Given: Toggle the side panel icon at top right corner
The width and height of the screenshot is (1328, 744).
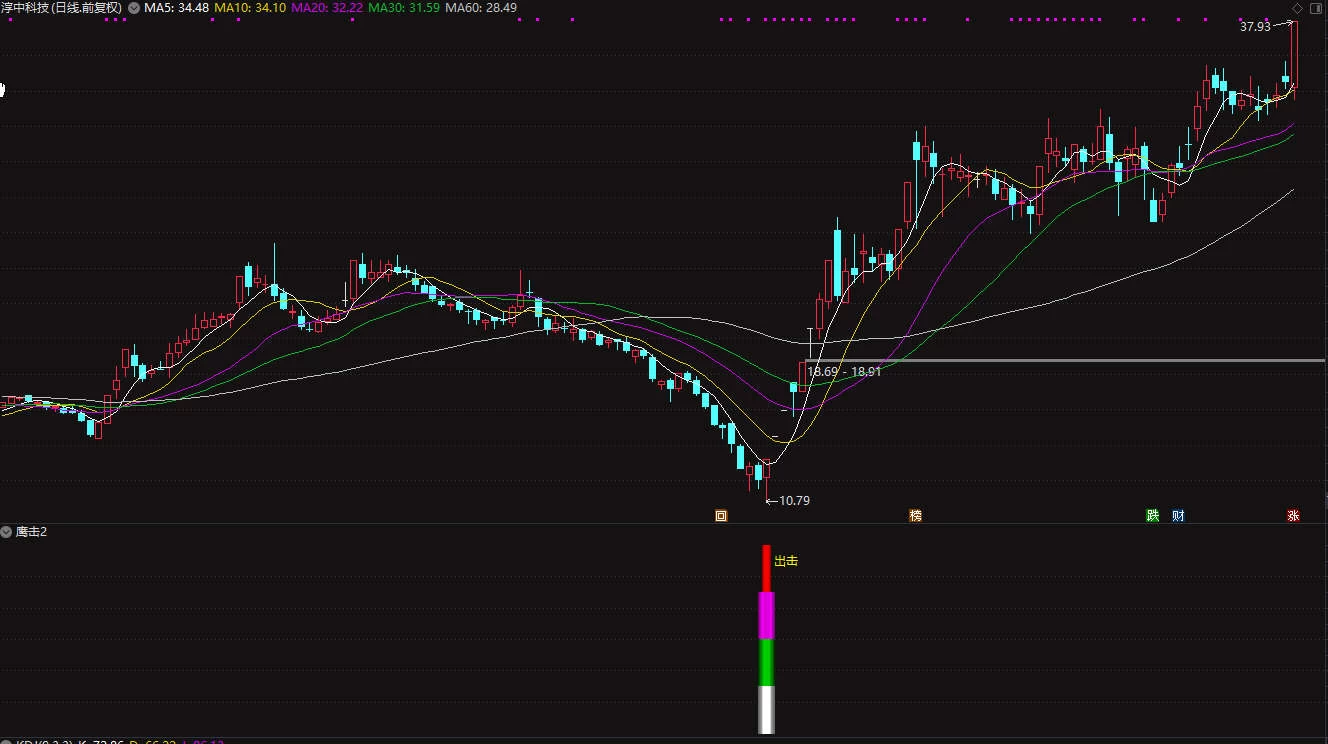Looking at the screenshot, I should coord(1317,7).
